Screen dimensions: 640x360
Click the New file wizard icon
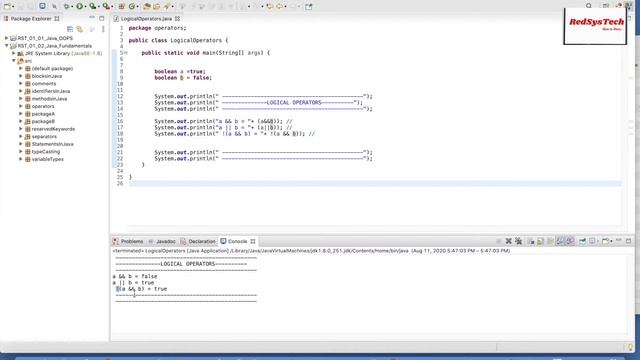click(7, 6)
